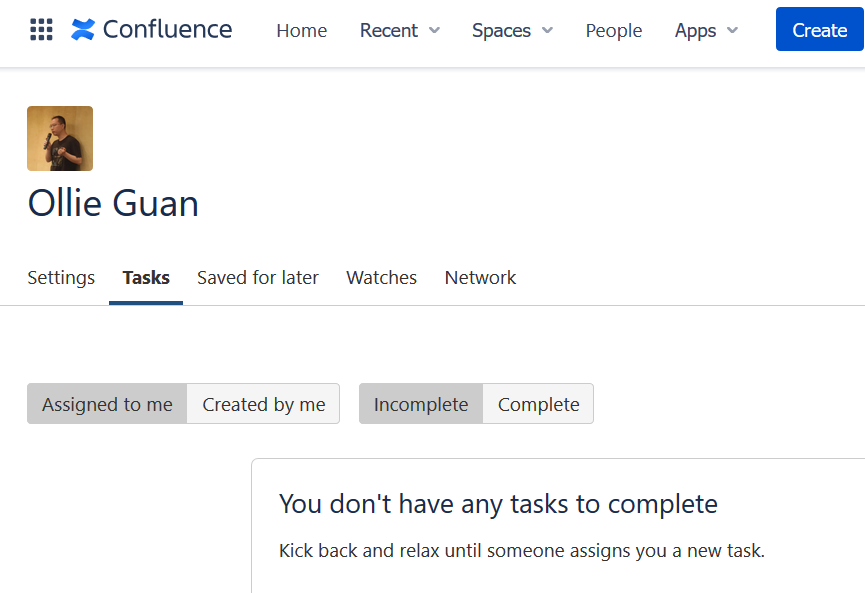
Task: Click the 'Kick back and relax' message text
Action: pos(522,551)
